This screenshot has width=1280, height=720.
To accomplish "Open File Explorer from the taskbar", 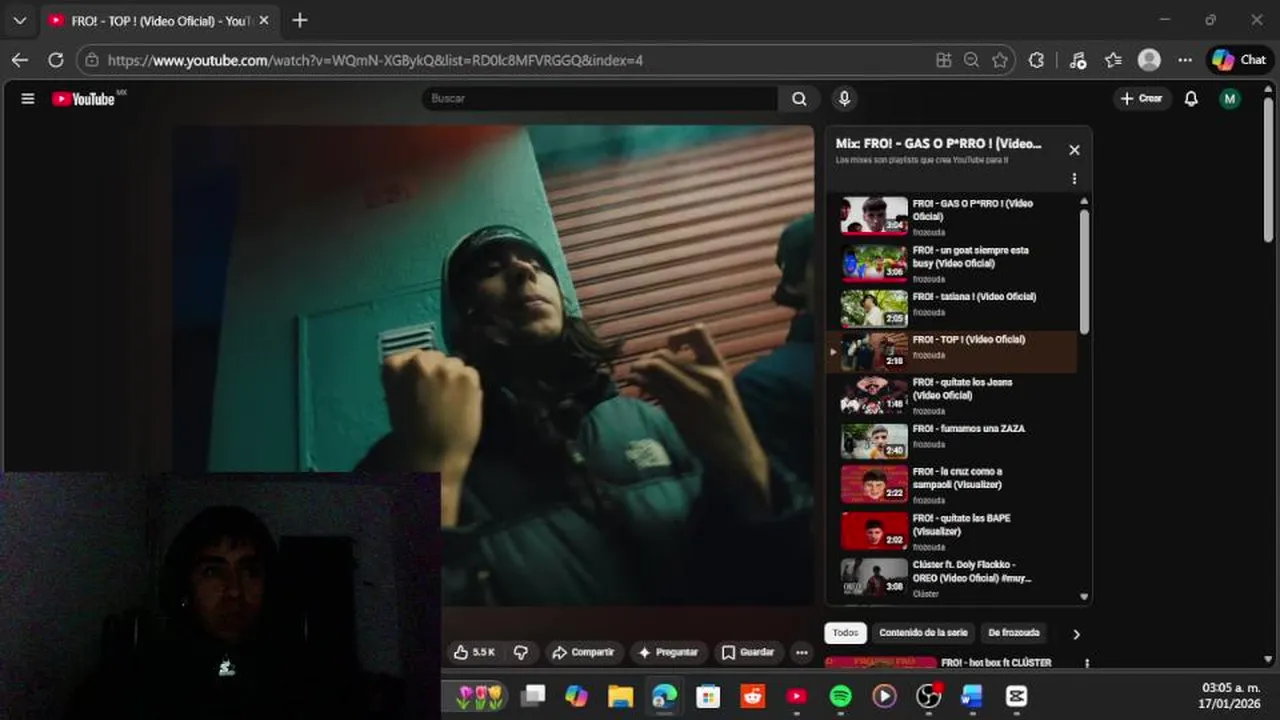I will 620,696.
